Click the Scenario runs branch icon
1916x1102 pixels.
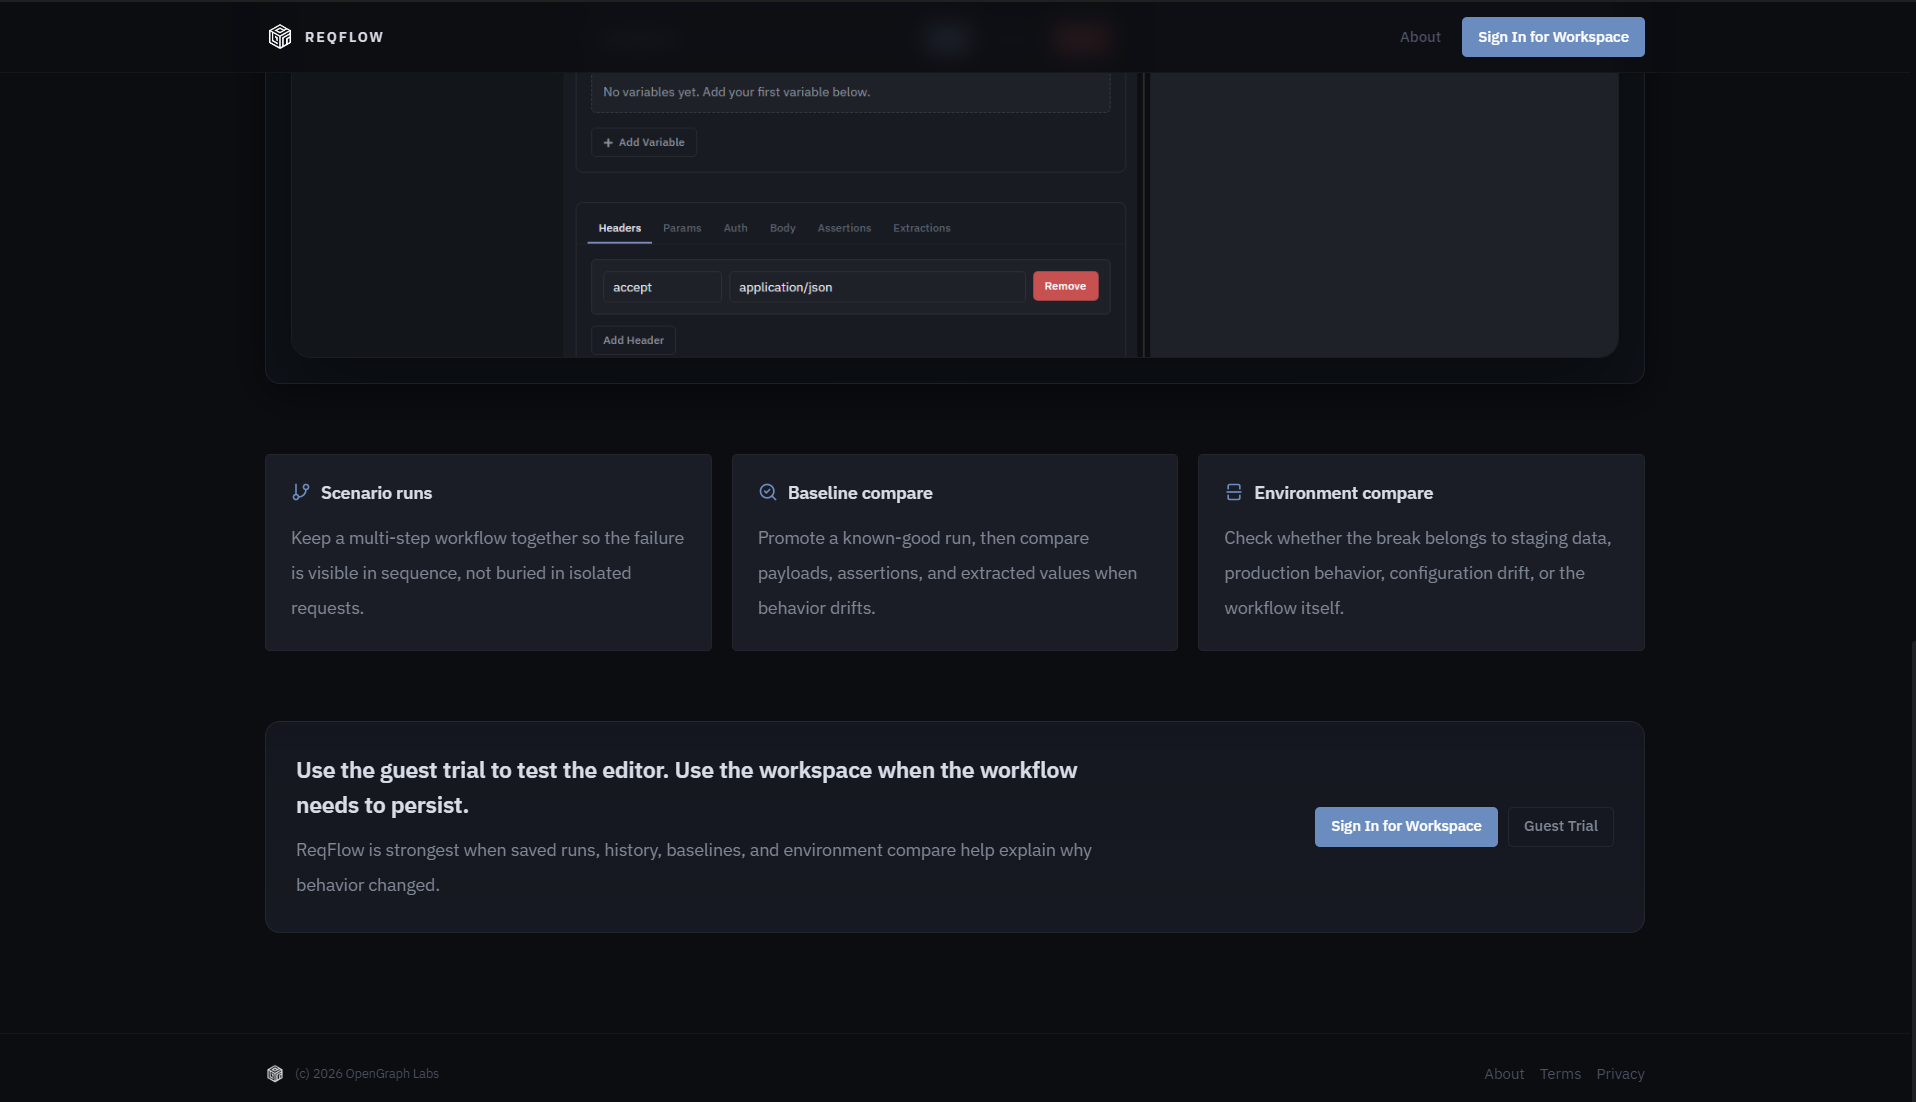(x=300, y=491)
